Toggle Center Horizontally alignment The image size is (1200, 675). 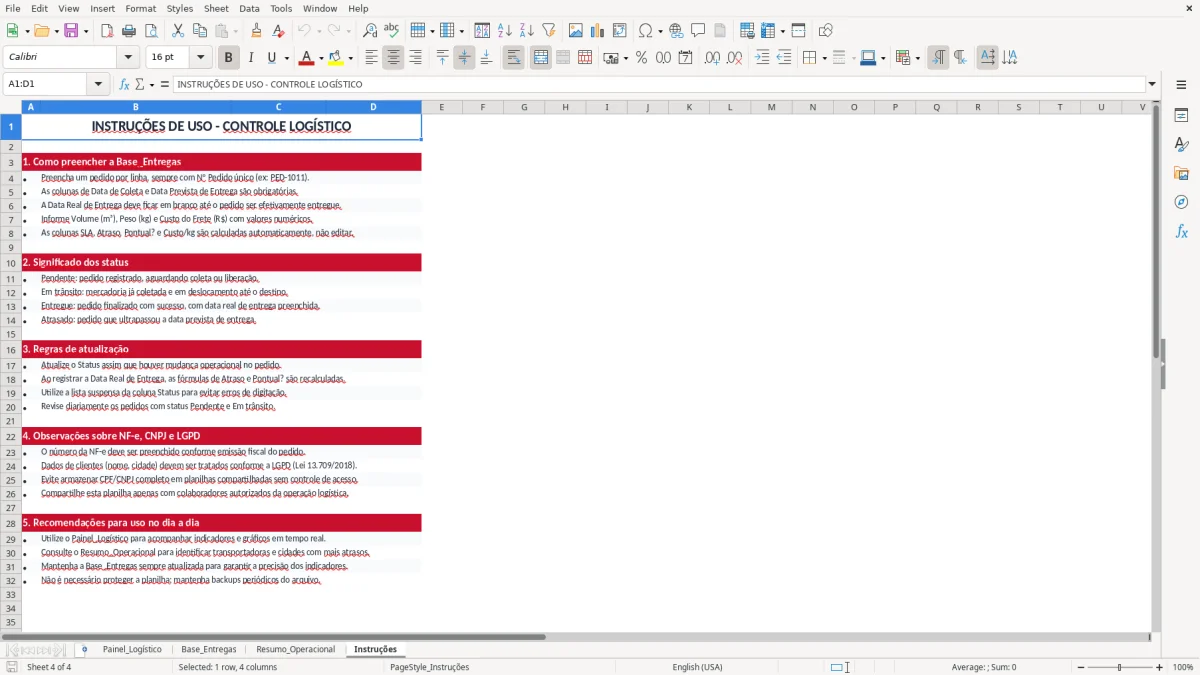[x=393, y=58]
